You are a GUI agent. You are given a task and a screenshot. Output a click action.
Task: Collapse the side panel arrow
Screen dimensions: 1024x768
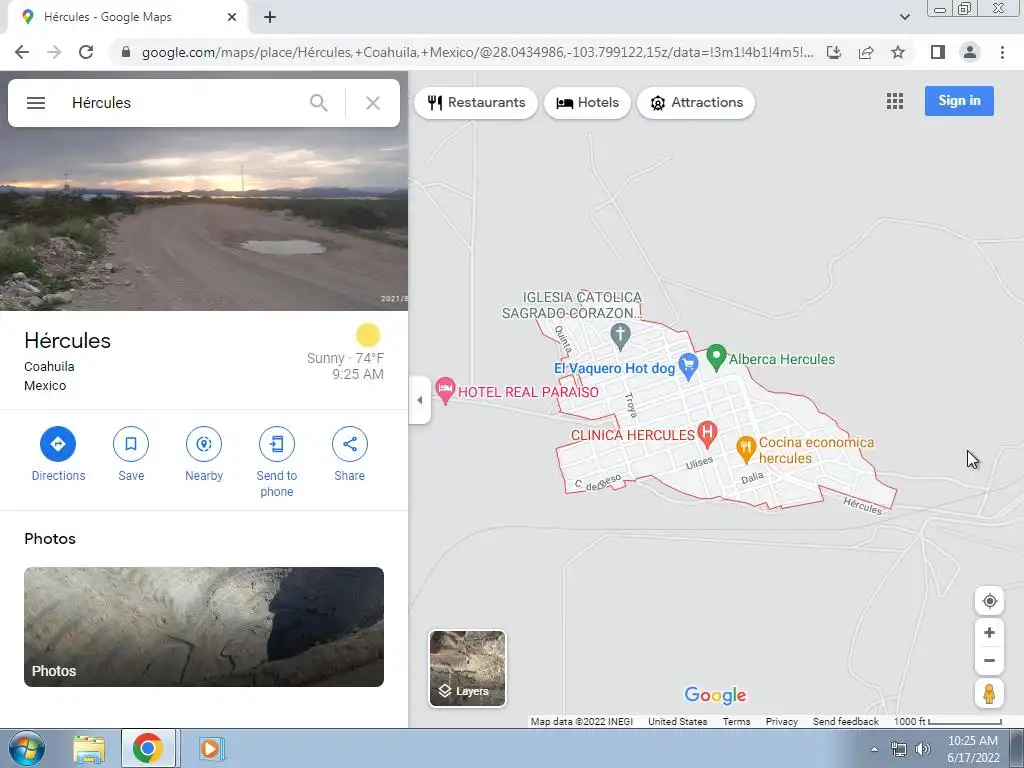(x=420, y=400)
